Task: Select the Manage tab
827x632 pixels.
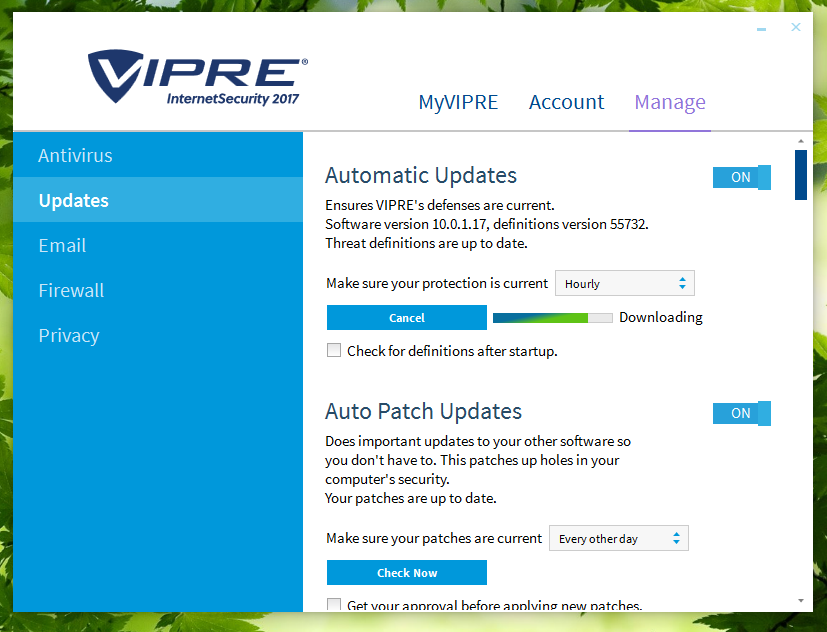Action: click(x=670, y=102)
